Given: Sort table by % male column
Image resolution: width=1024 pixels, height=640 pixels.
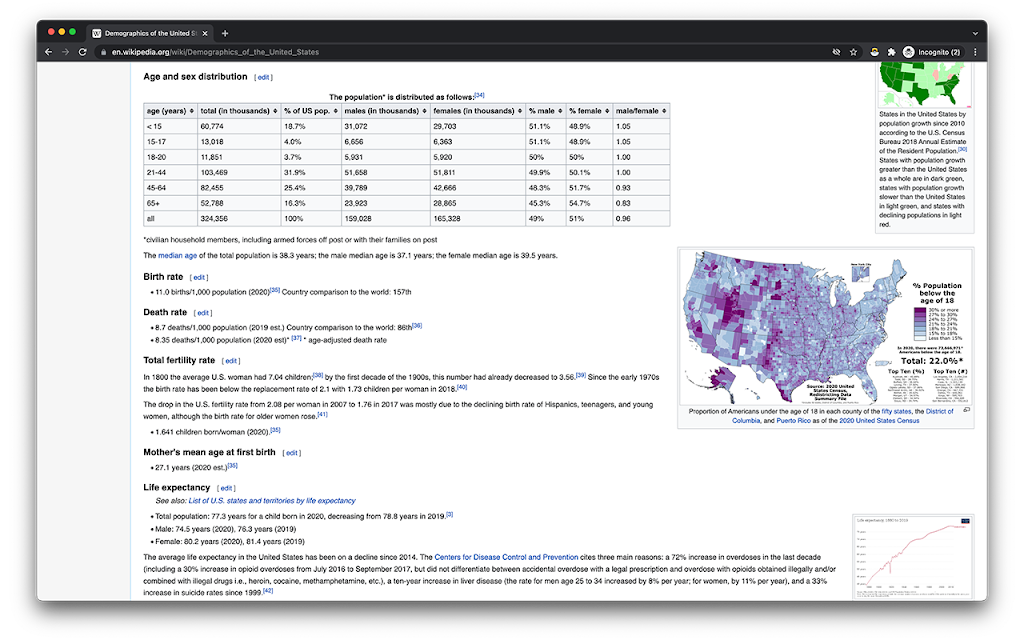Looking at the screenshot, I should pos(546,111).
